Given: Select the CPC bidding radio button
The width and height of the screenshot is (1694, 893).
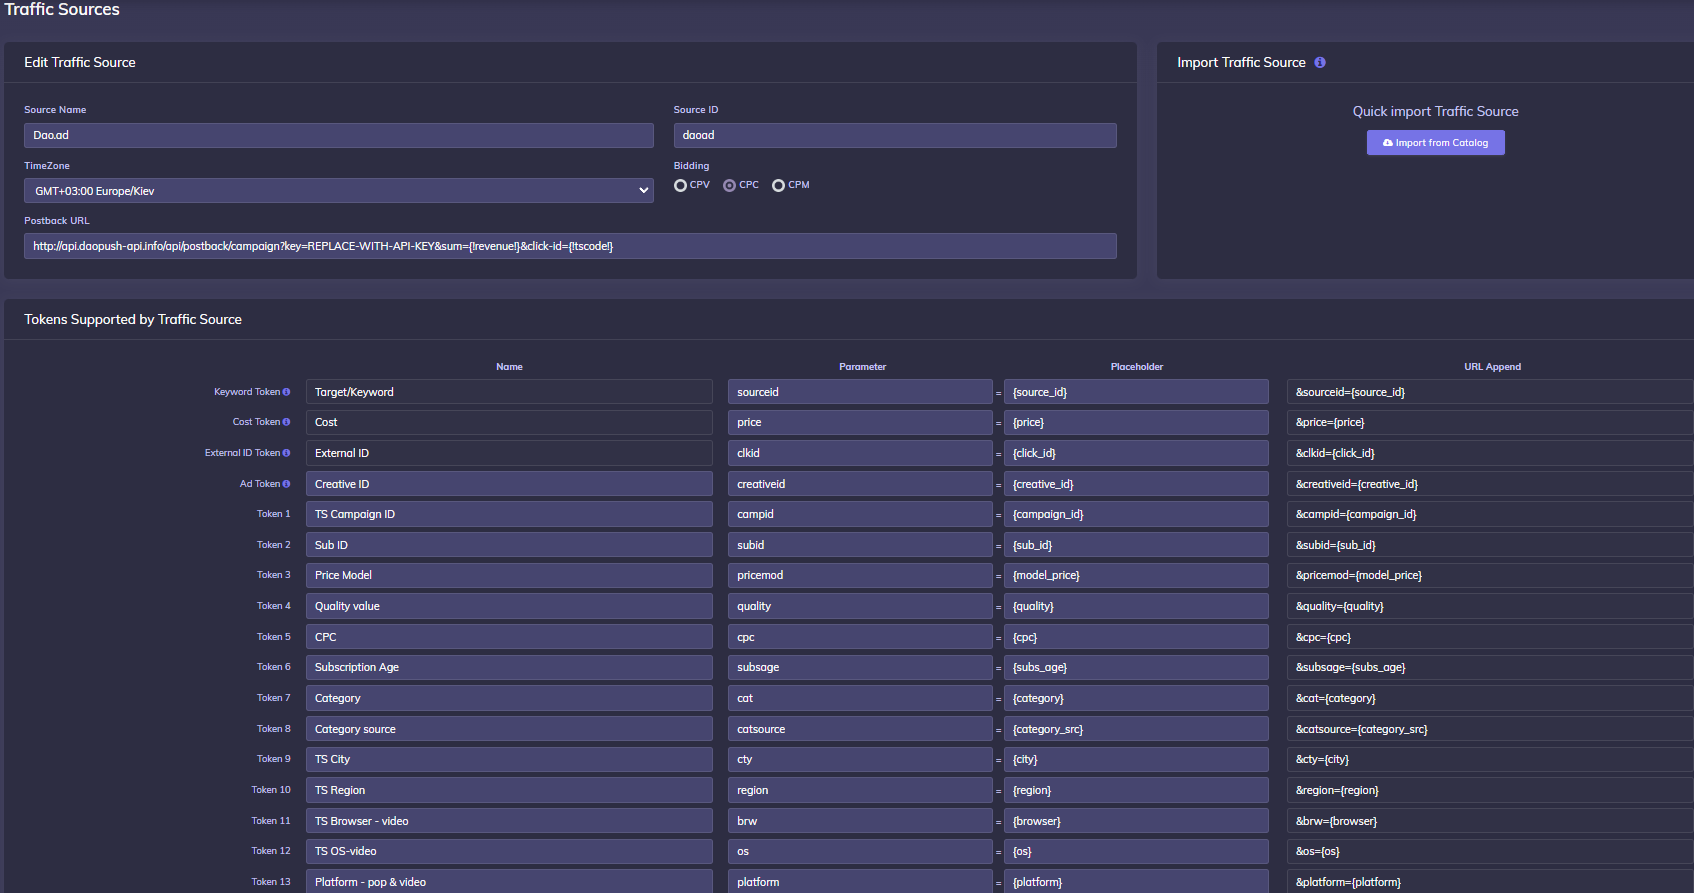Looking at the screenshot, I should [730, 185].
